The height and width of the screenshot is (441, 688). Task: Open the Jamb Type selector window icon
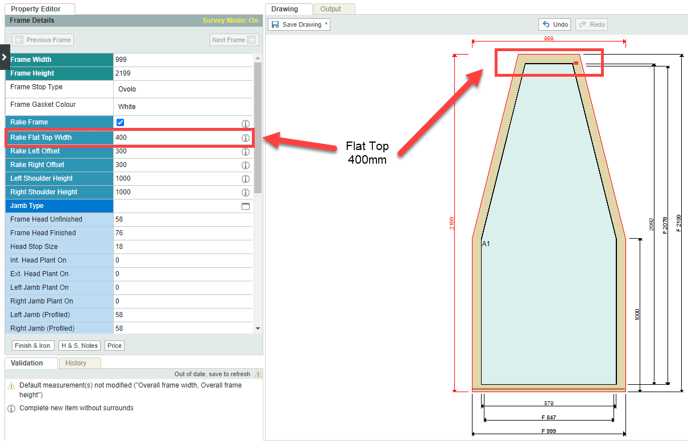(245, 206)
